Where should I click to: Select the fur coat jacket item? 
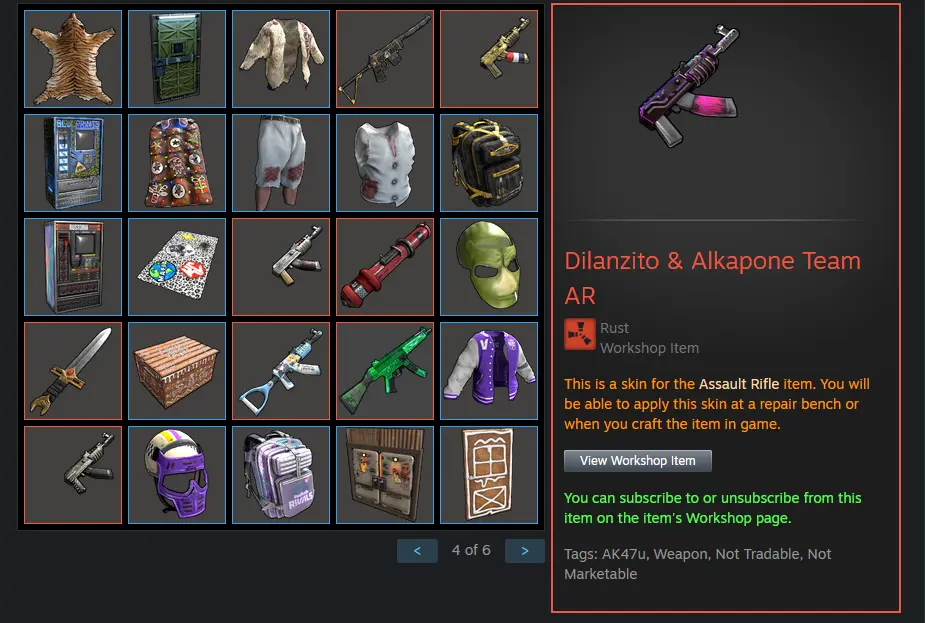[x=281, y=59]
